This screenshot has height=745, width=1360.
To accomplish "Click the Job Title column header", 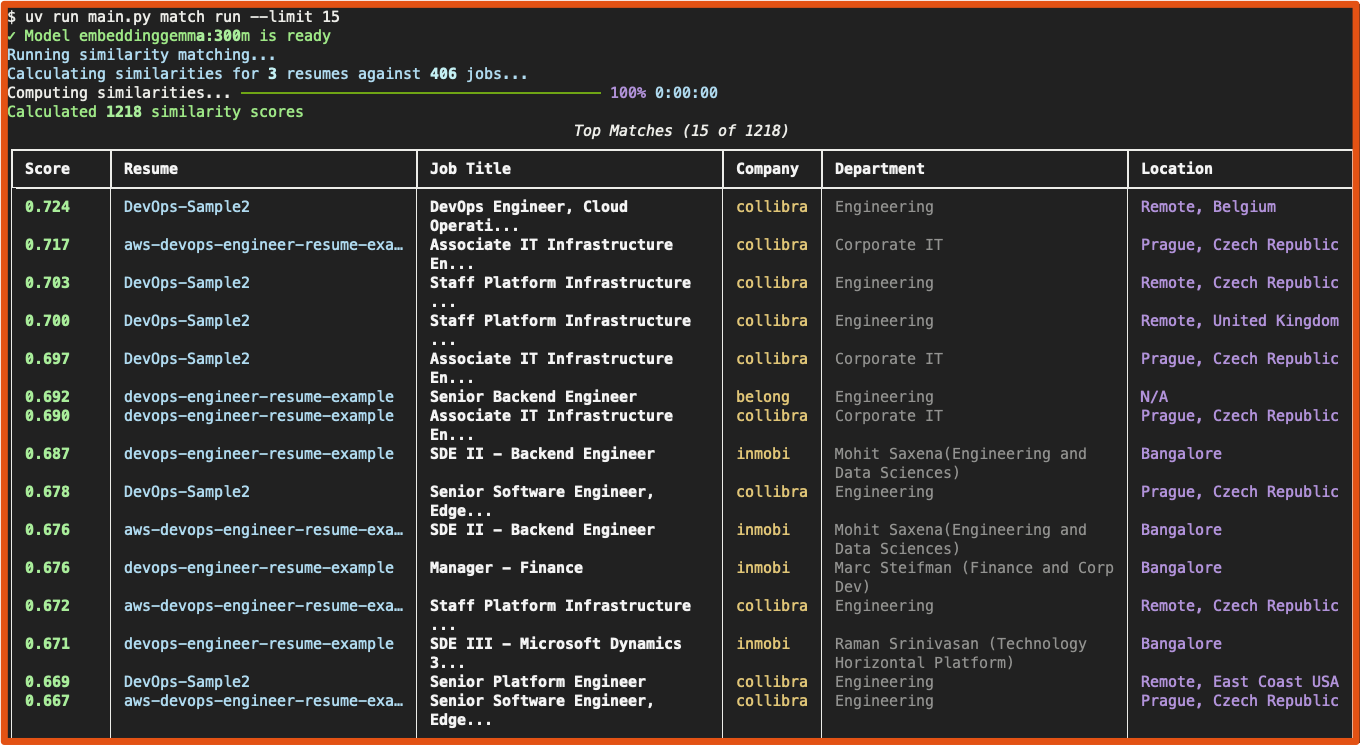I will click(470, 169).
